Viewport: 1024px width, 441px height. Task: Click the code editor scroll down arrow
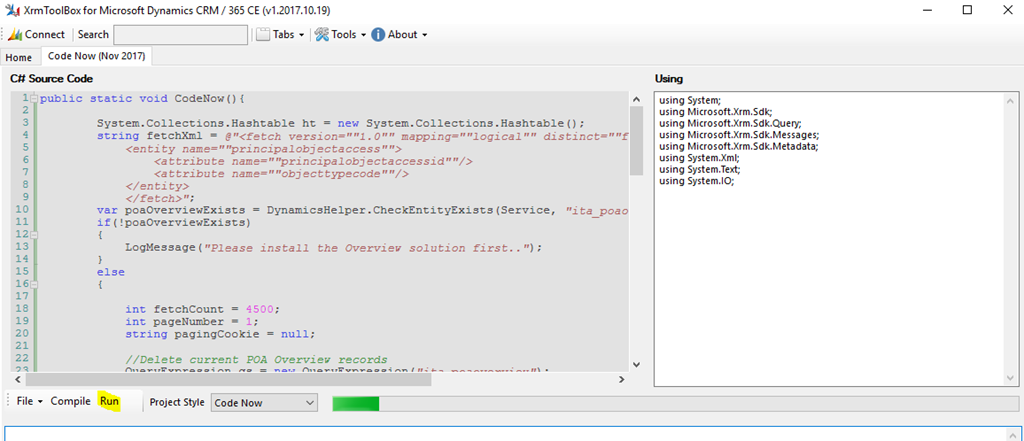pyautogui.click(x=637, y=365)
